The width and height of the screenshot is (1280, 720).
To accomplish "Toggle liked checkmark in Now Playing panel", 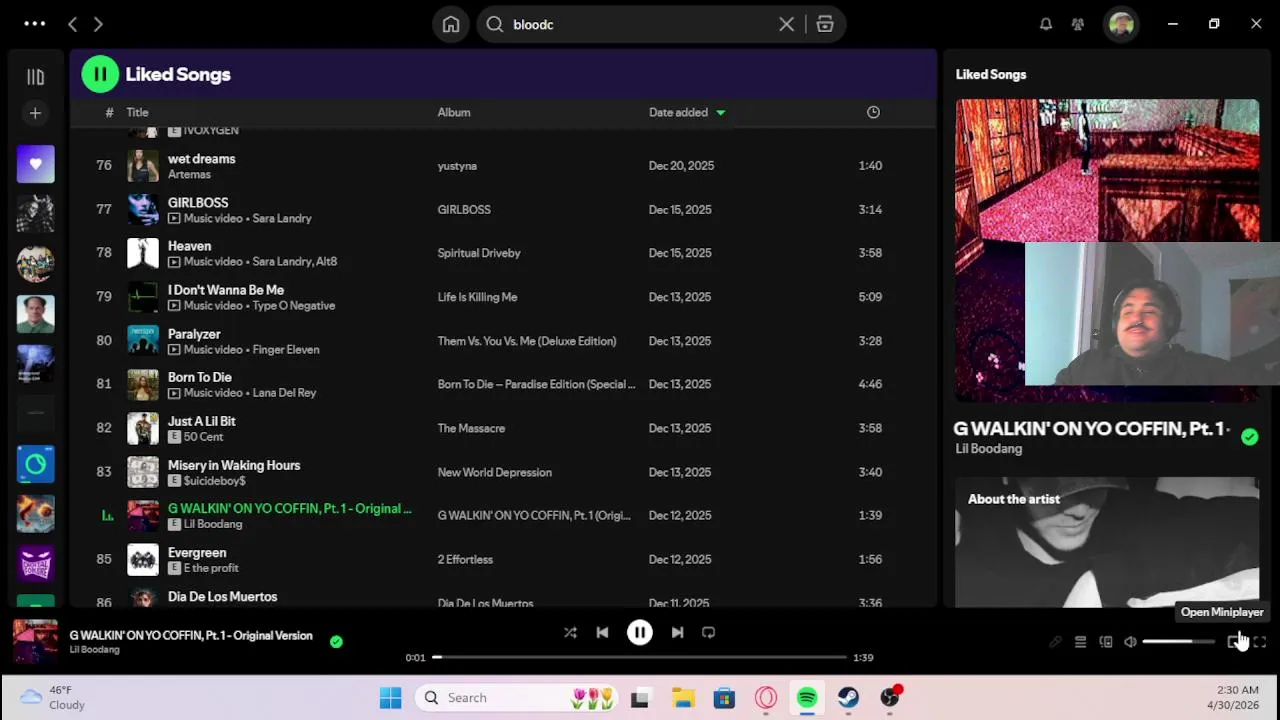I will [1249, 437].
